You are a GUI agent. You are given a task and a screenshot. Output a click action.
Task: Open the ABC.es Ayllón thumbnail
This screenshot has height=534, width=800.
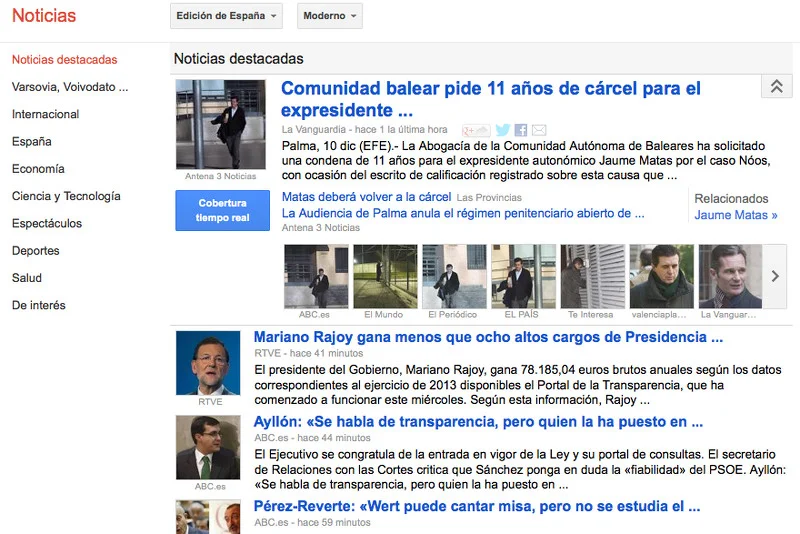coord(208,447)
